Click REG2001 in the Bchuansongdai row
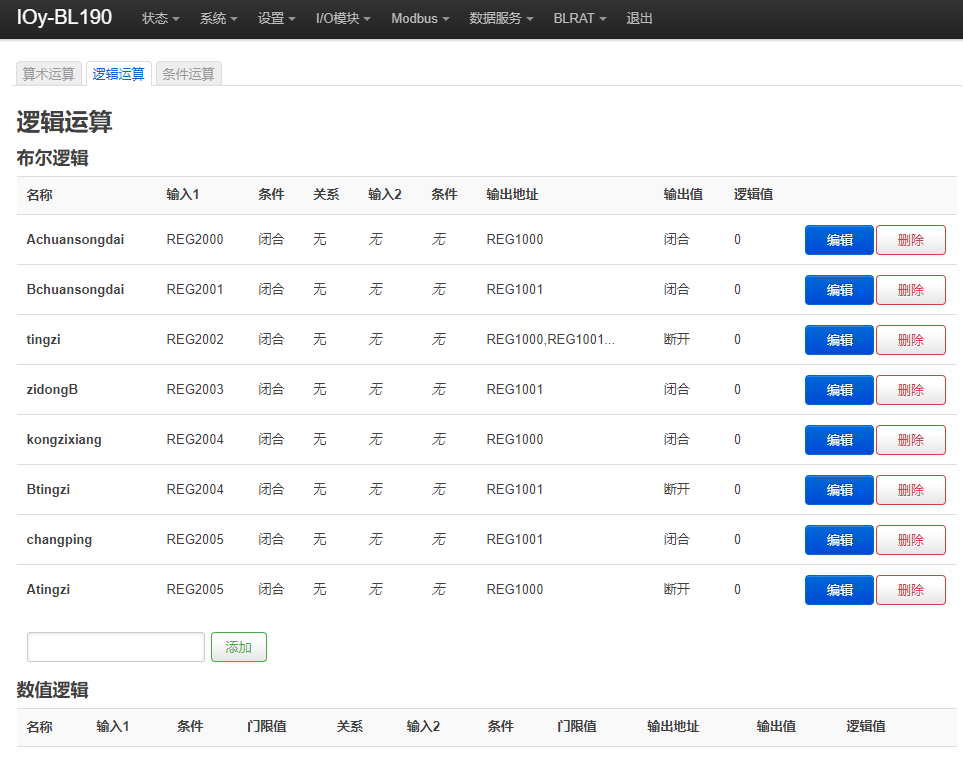The width and height of the screenshot is (963, 758). 195,289
